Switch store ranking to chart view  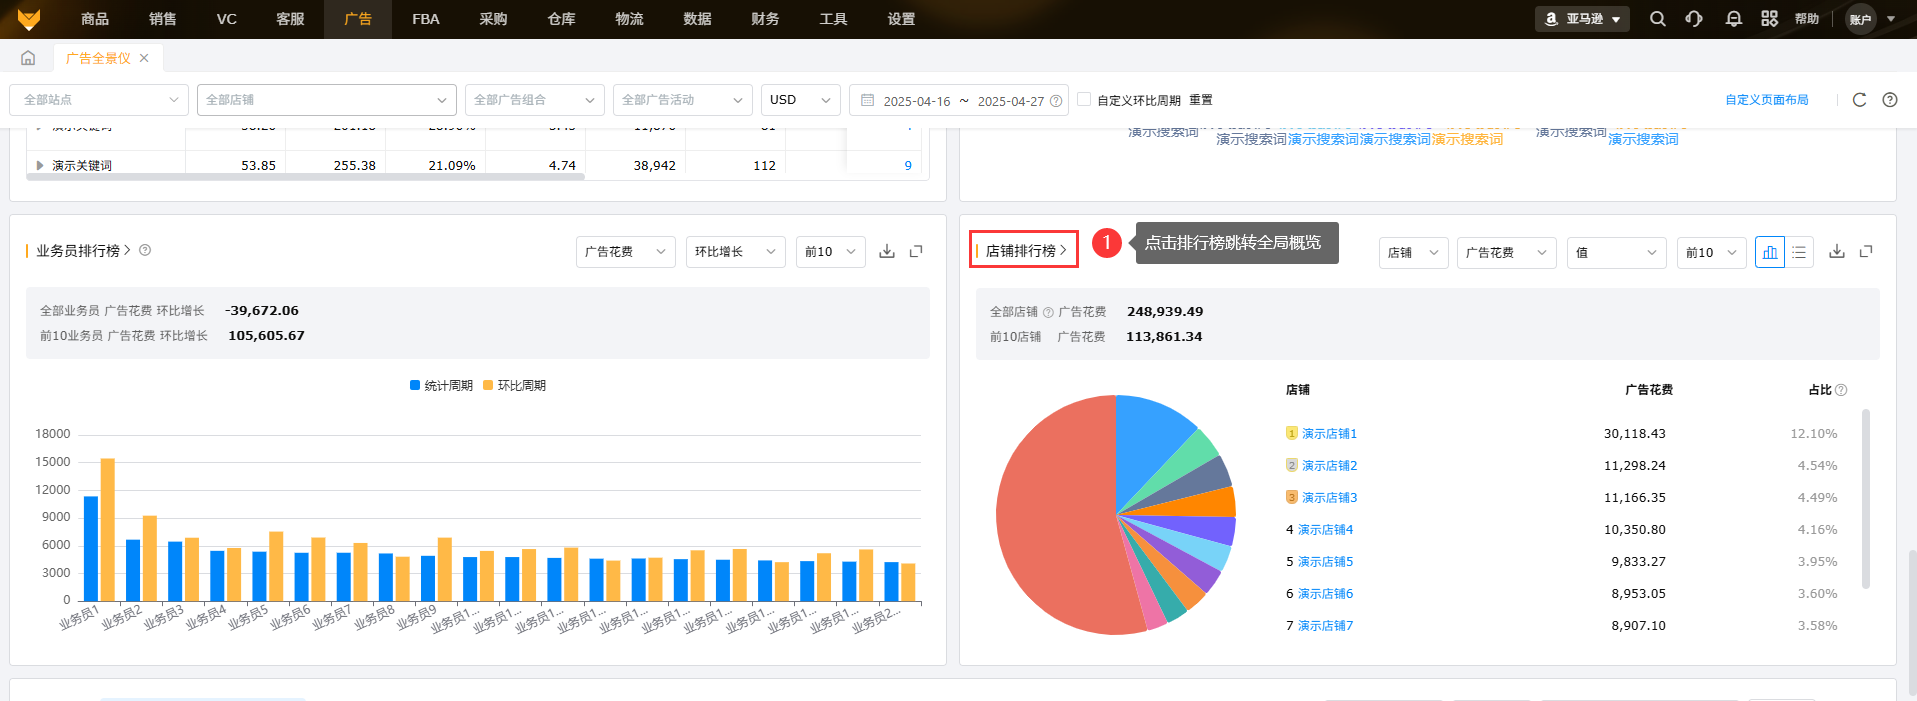[x=1769, y=252]
